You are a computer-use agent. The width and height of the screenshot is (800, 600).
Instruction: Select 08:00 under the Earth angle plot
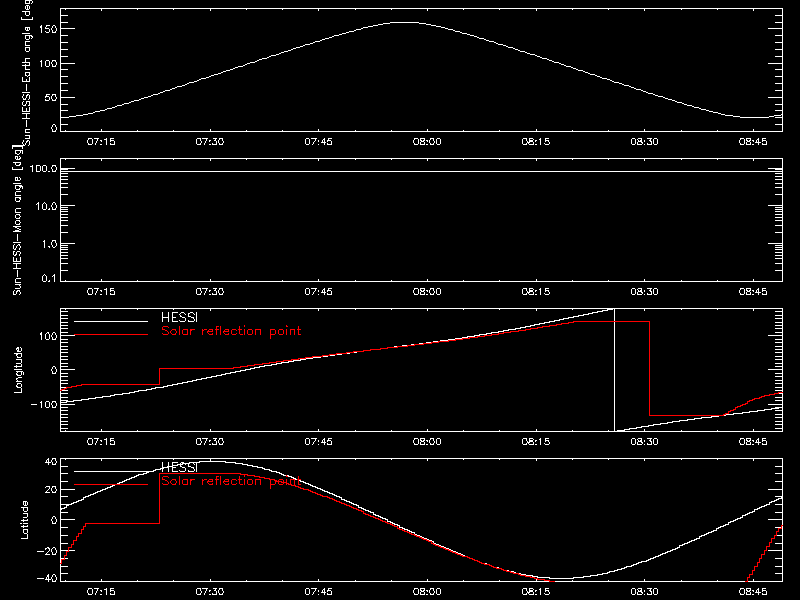point(427,142)
